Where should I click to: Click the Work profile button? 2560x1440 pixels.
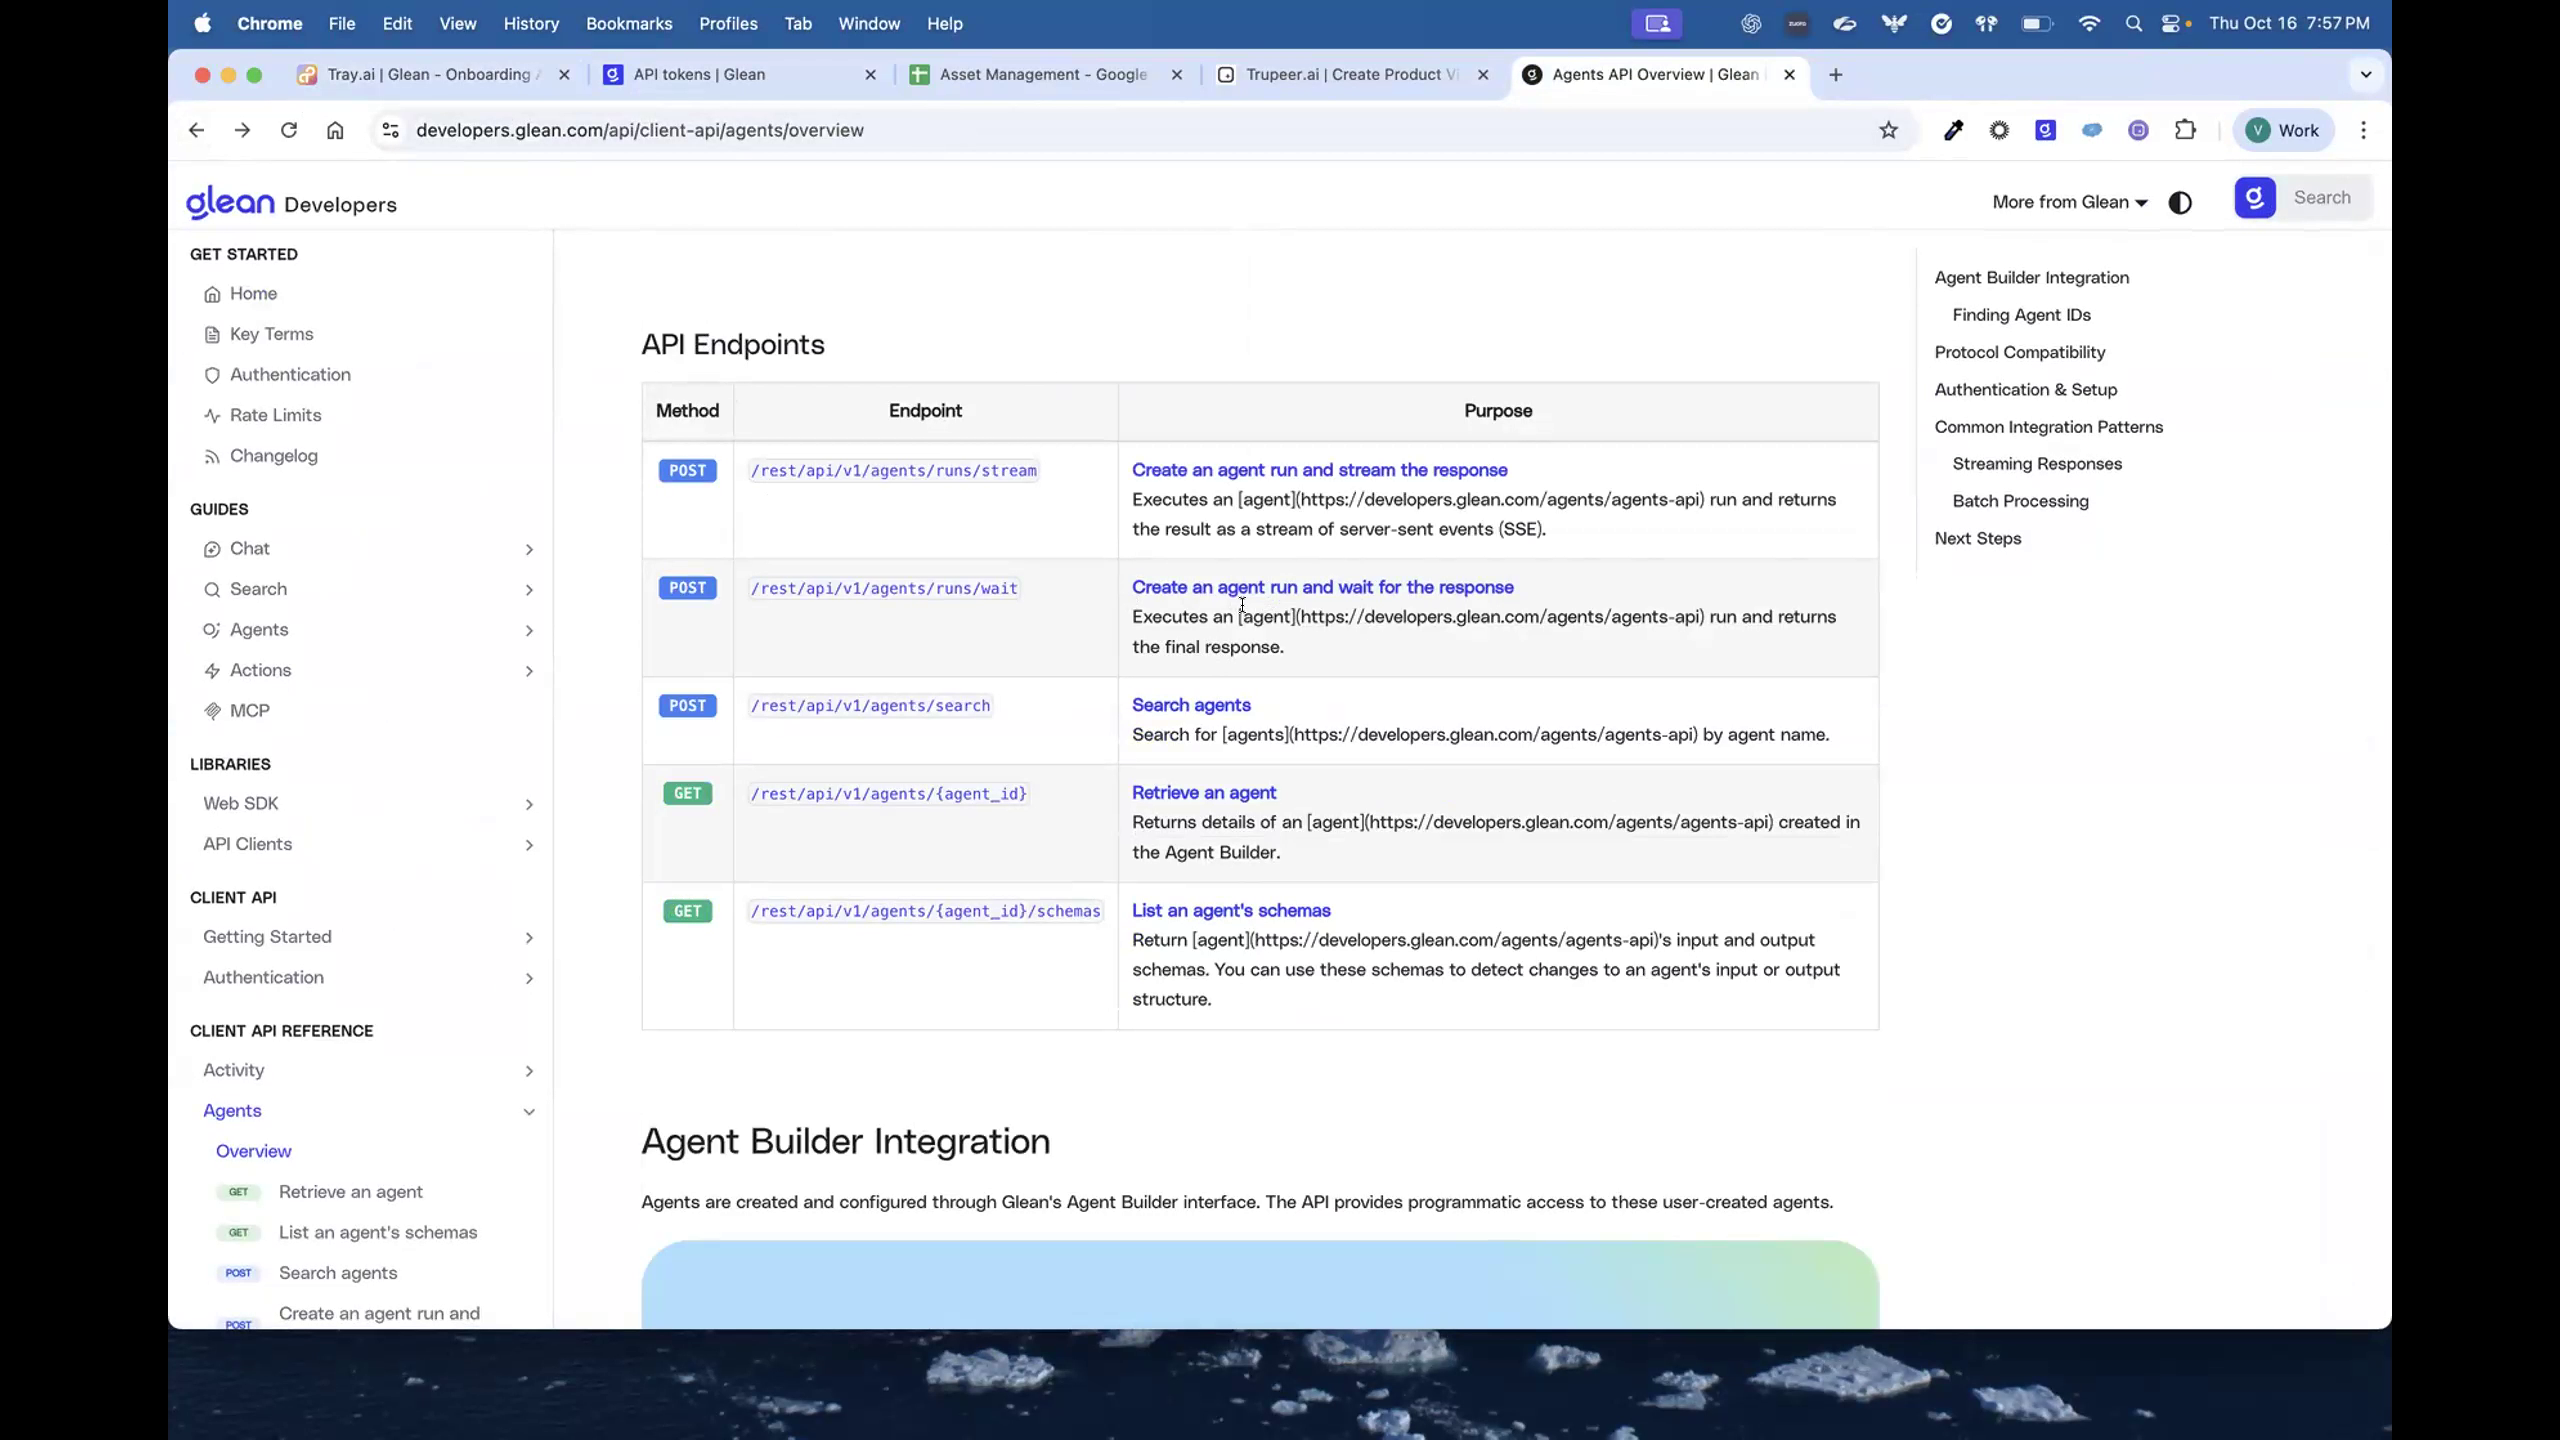click(2284, 130)
